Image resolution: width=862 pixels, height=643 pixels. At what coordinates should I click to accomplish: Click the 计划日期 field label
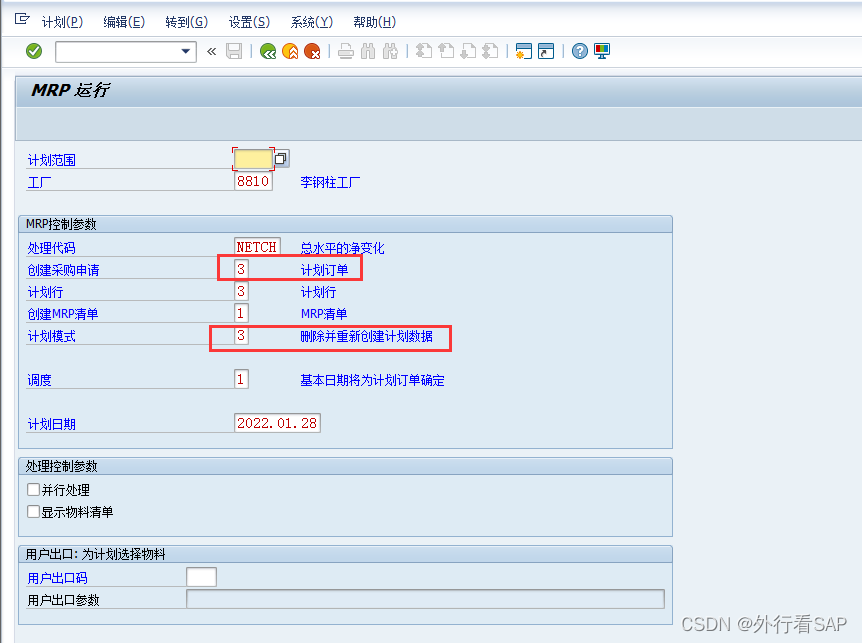(x=52, y=424)
